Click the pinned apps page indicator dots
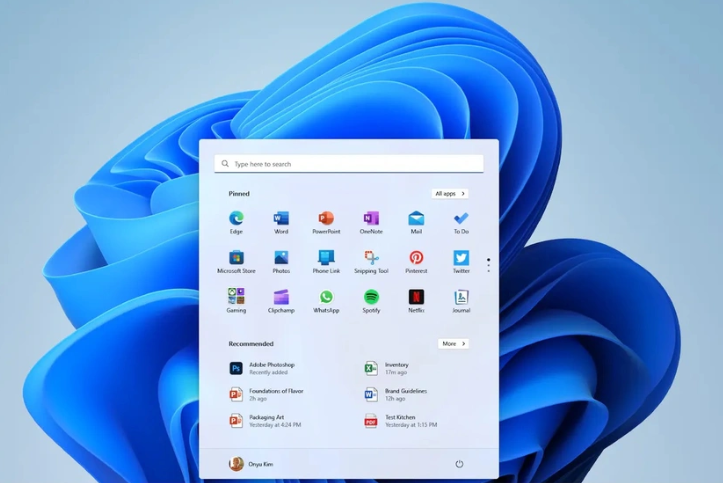 coord(488,265)
